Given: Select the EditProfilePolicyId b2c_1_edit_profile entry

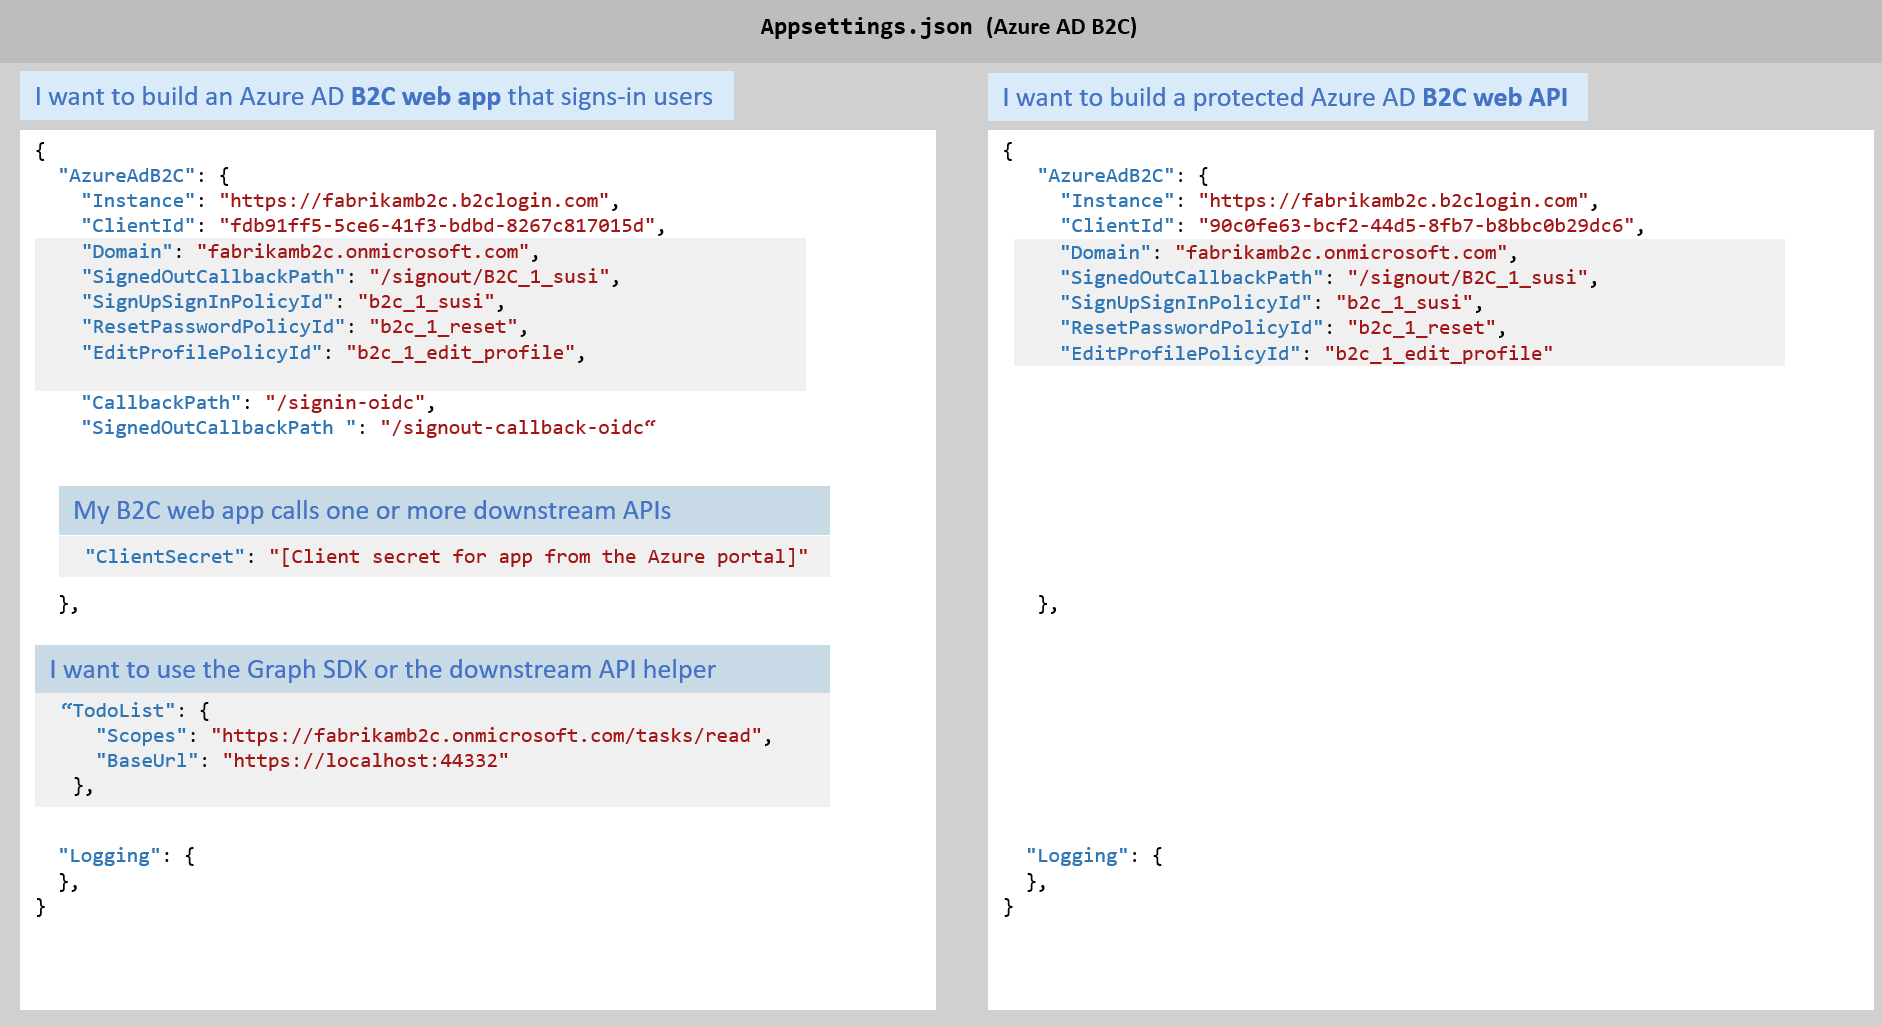Looking at the screenshot, I should click(x=464, y=352).
